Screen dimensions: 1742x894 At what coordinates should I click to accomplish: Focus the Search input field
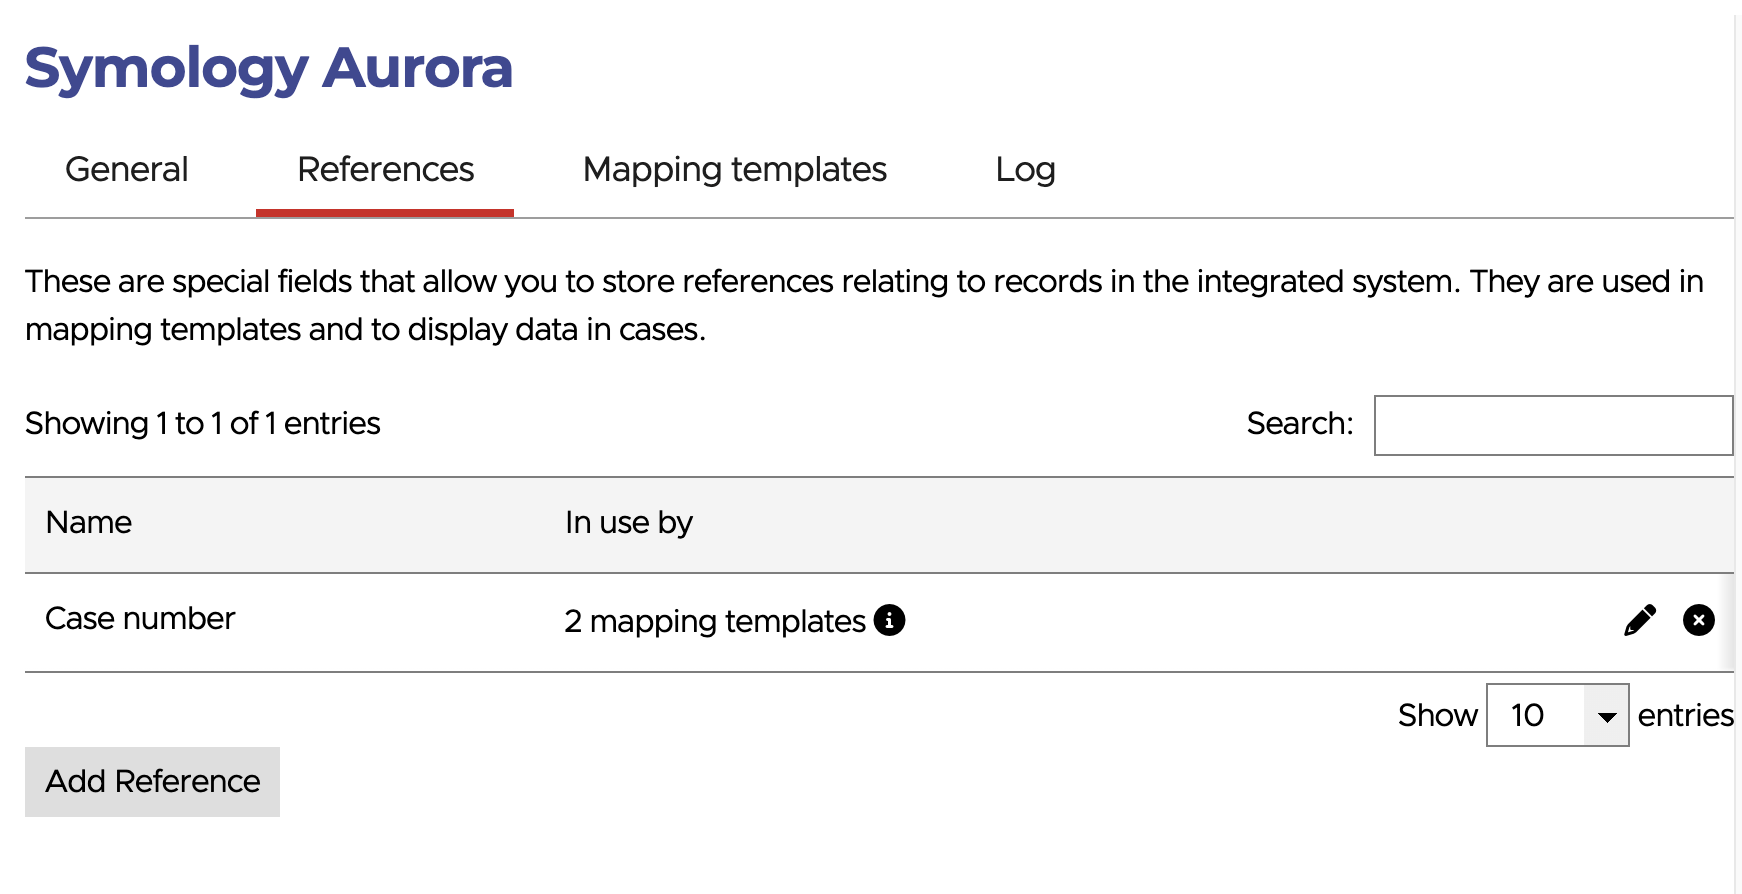pos(1552,425)
